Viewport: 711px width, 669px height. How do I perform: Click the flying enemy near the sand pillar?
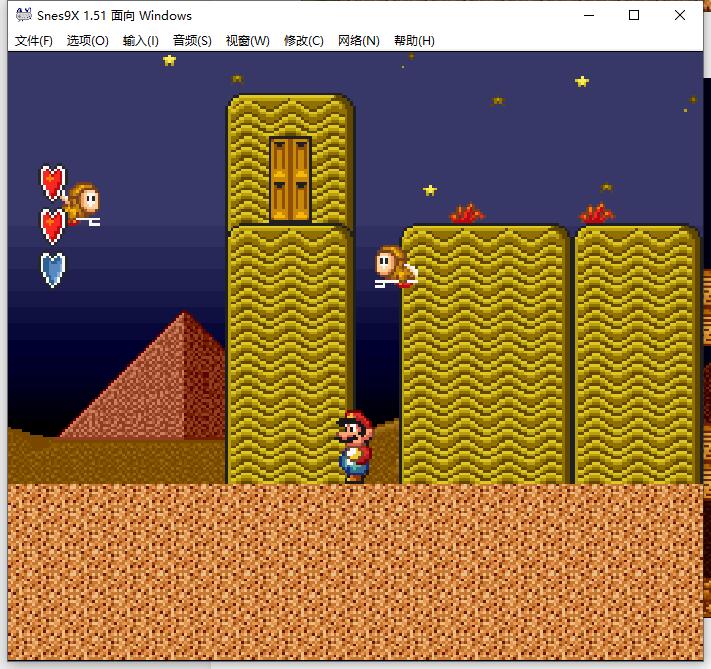pyautogui.click(x=396, y=267)
